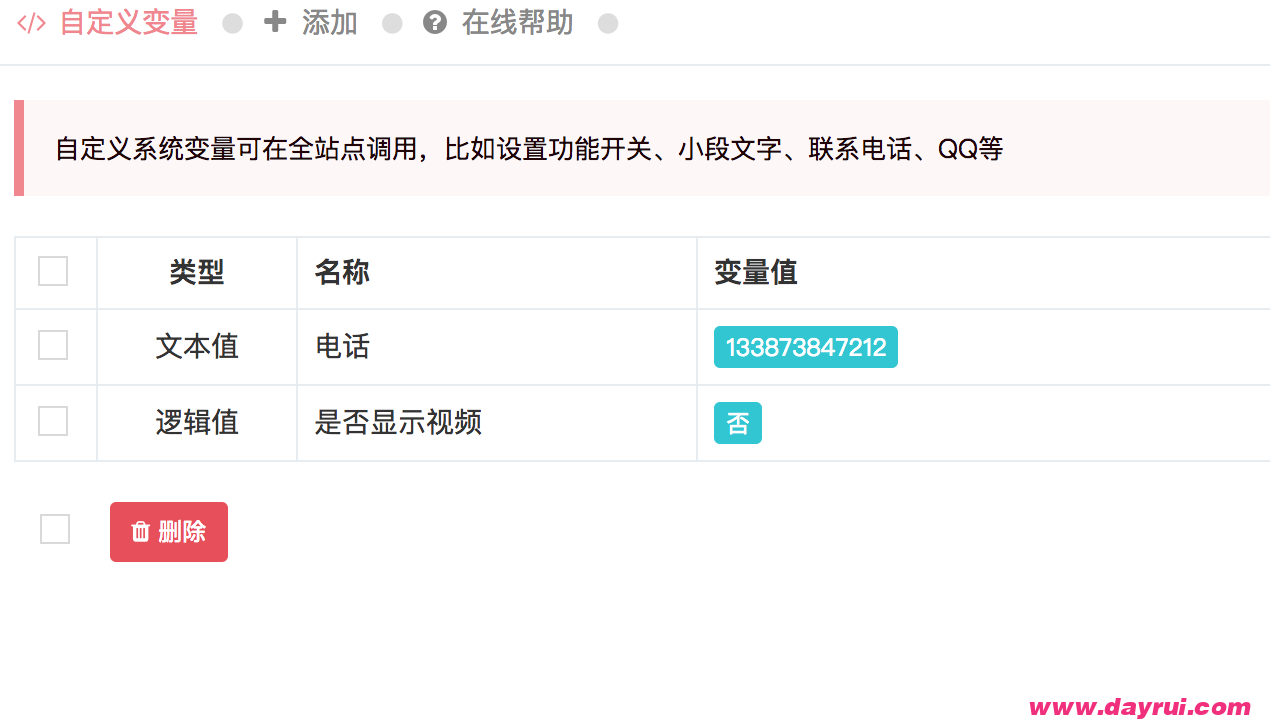Check the box for the 是否显示视频 row

click(x=53, y=421)
